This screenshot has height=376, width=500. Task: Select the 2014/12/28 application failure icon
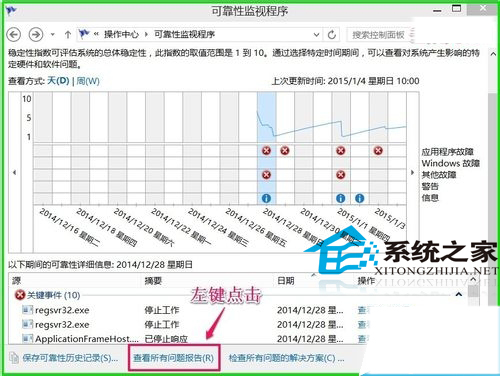point(266,151)
